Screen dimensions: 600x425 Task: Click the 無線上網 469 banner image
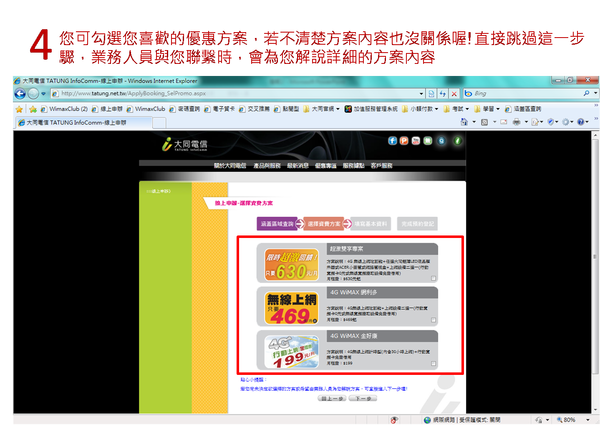click(291, 308)
